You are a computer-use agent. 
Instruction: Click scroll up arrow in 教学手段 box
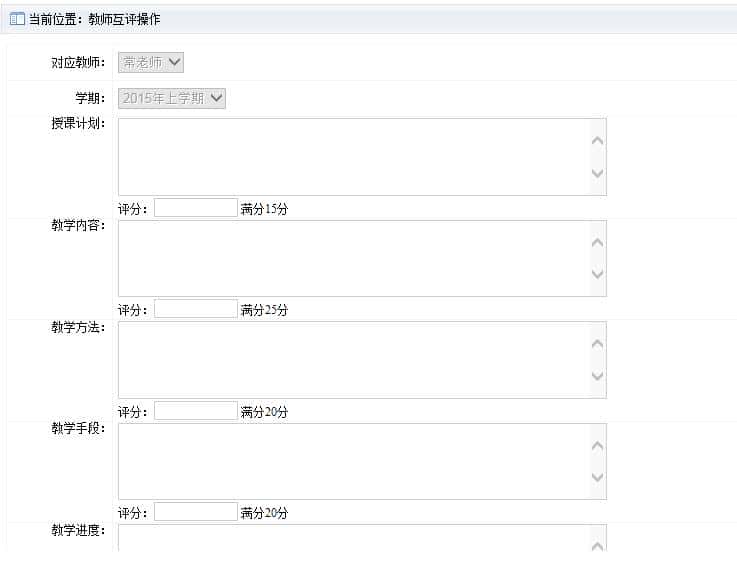(597, 445)
